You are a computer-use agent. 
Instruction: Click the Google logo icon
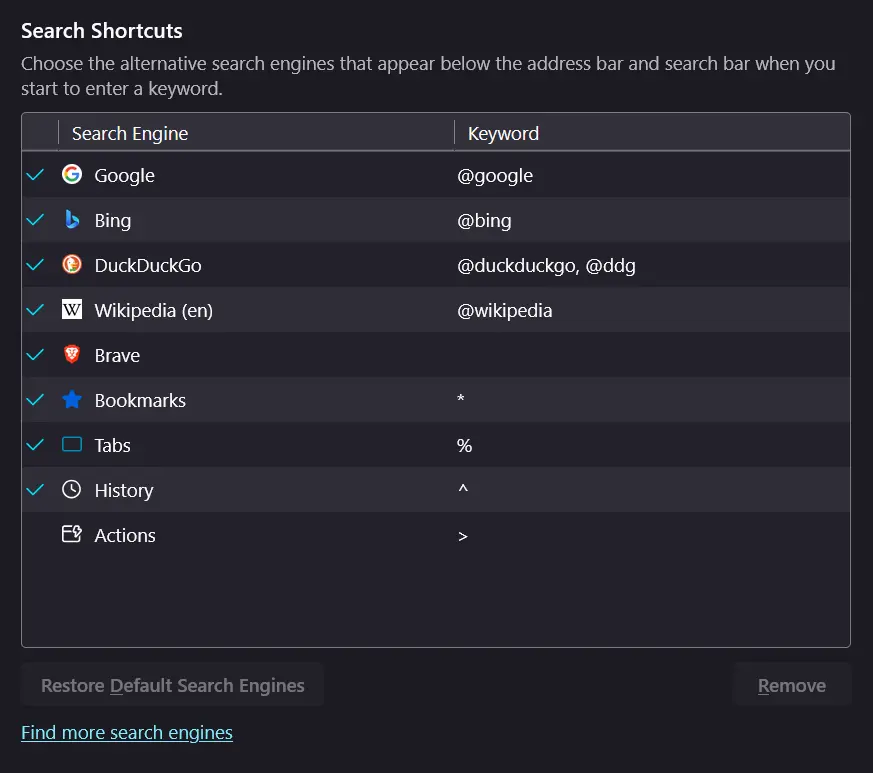pyautogui.click(x=71, y=175)
